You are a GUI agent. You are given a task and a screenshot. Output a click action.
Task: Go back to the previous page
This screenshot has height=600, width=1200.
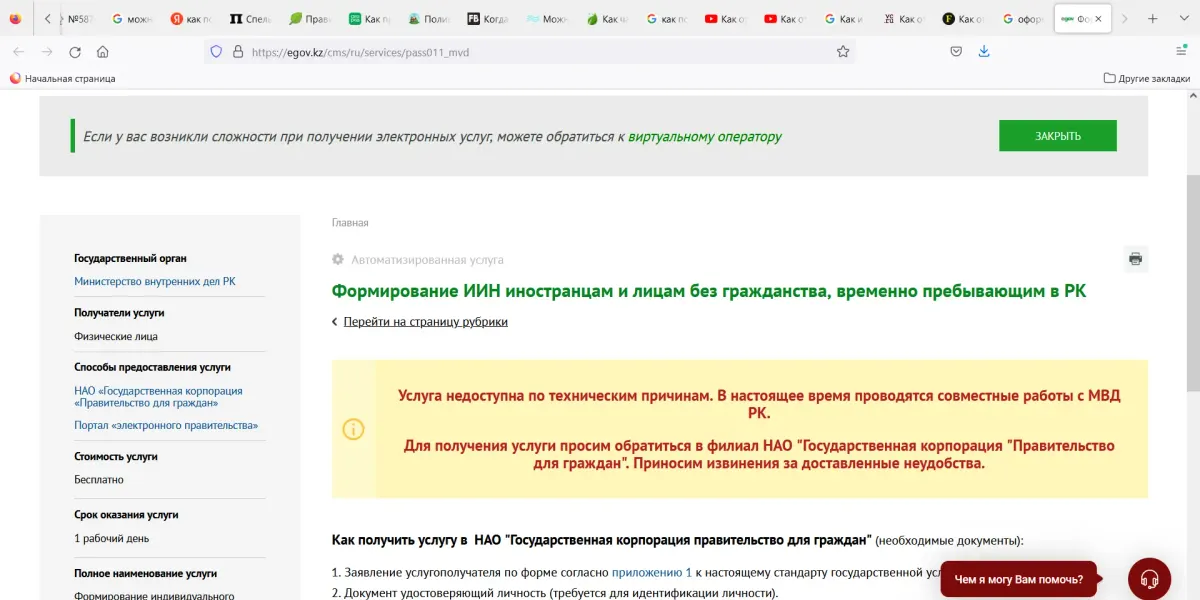(x=18, y=52)
